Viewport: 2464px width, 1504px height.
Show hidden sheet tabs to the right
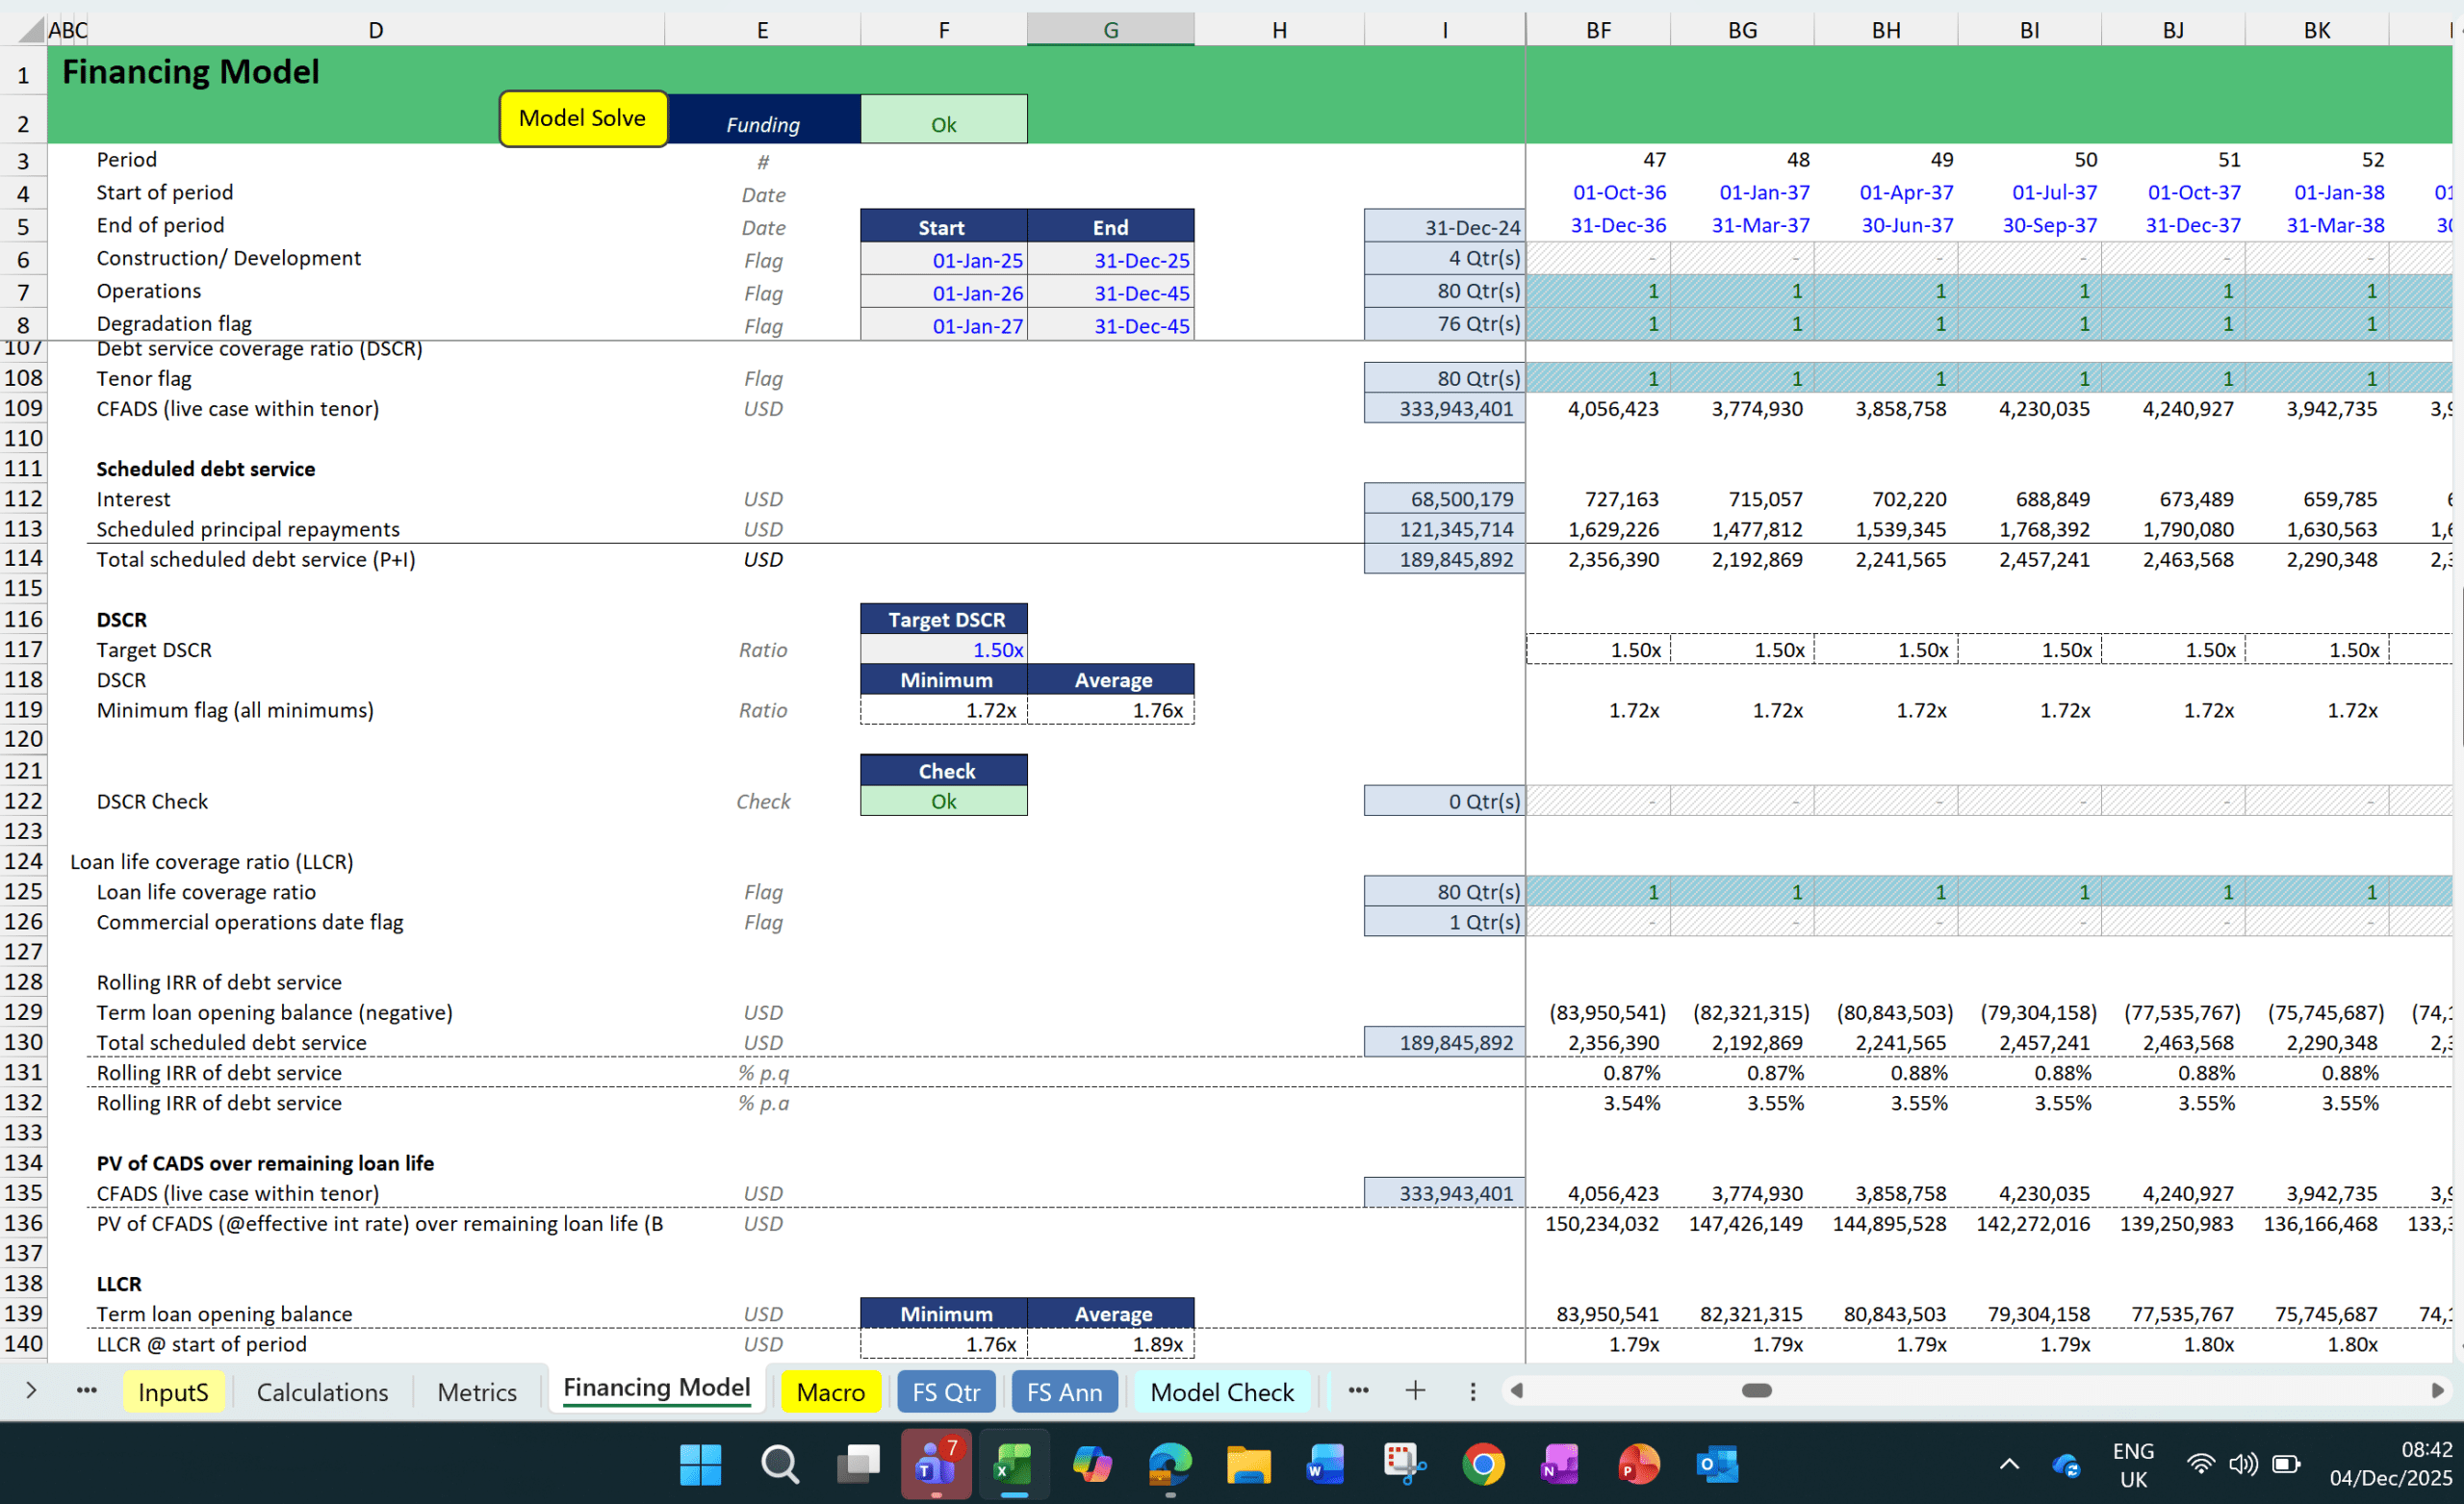1357,1391
